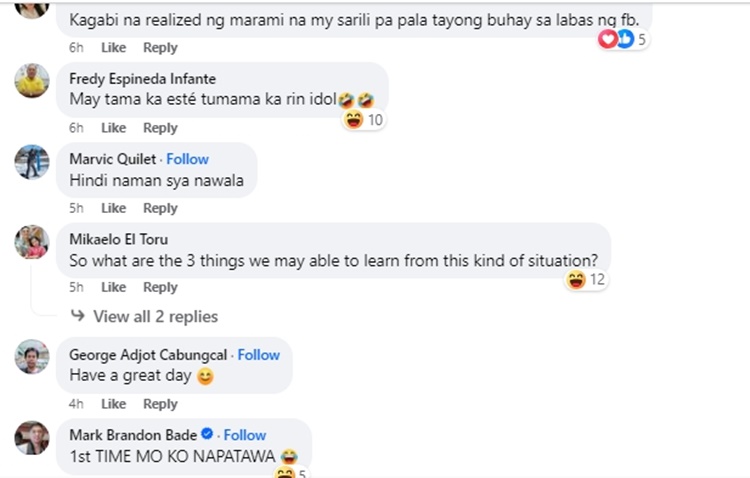Reply to Mikaelo El Toru's comment

[160, 287]
